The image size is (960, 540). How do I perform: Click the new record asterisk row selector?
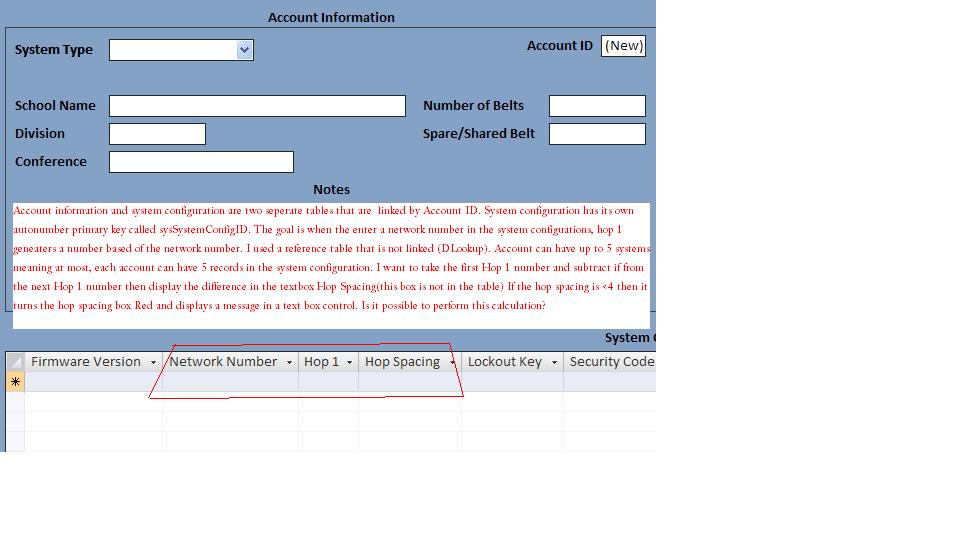[x=15, y=382]
